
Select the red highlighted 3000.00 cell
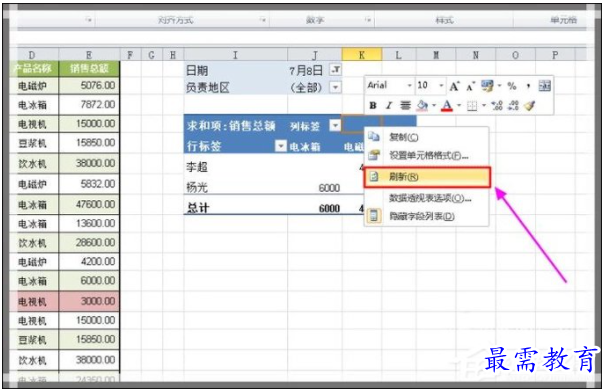[89, 301]
